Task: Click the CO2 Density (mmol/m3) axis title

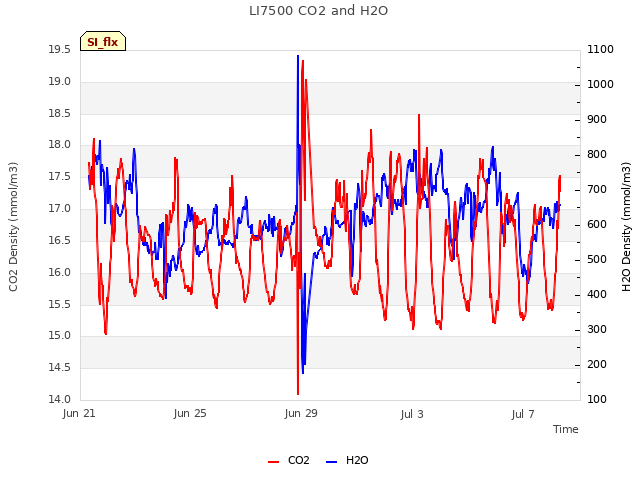Action: click(x=13, y=227)
